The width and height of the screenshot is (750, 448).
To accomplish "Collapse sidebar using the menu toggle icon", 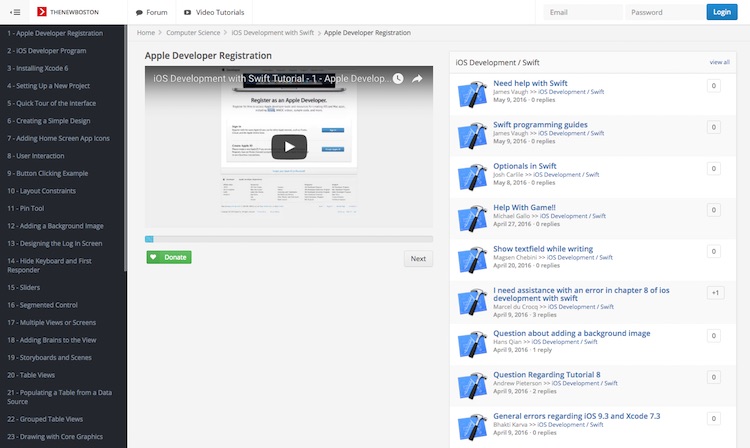I will click(15, 12).
